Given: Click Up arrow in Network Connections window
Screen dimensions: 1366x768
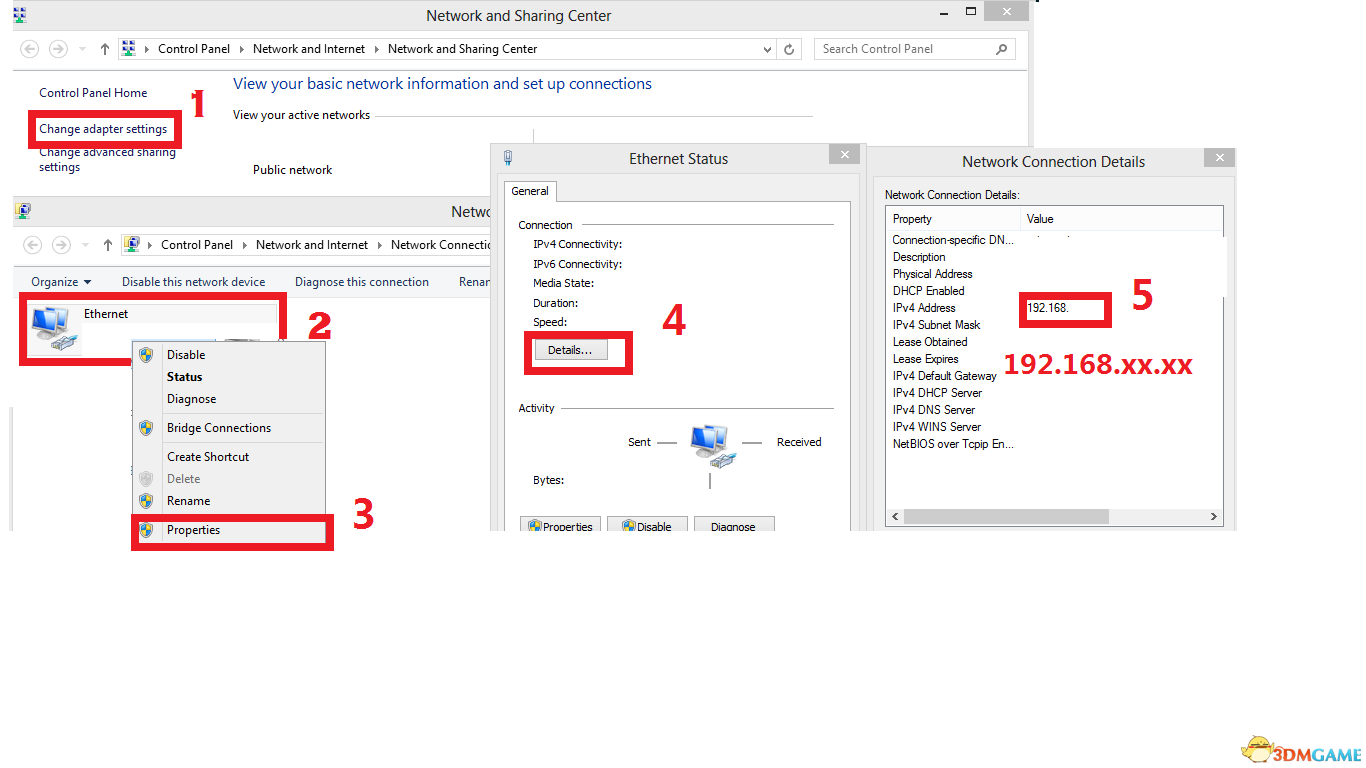Looking at the screenshot, I should coord(108,245).
